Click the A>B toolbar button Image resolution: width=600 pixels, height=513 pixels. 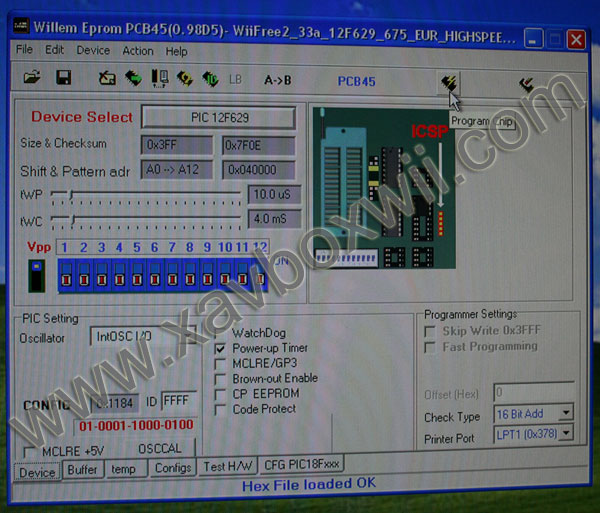[277, 79]
